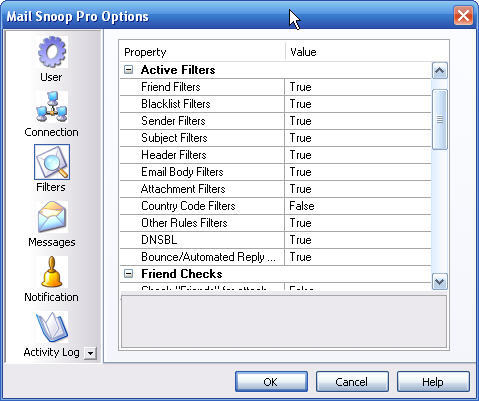Click the scroll up arrow of property list

pos(439,71)
